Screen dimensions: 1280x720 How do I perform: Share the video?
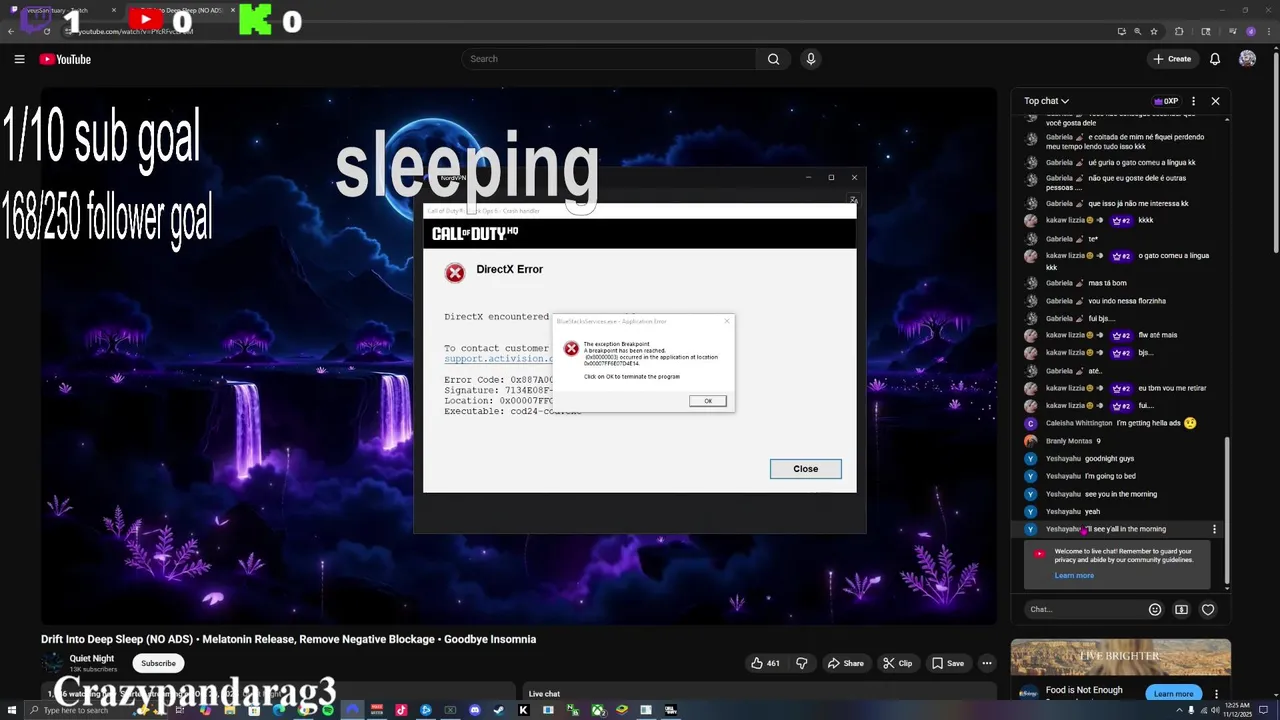(x=845, y=663)
